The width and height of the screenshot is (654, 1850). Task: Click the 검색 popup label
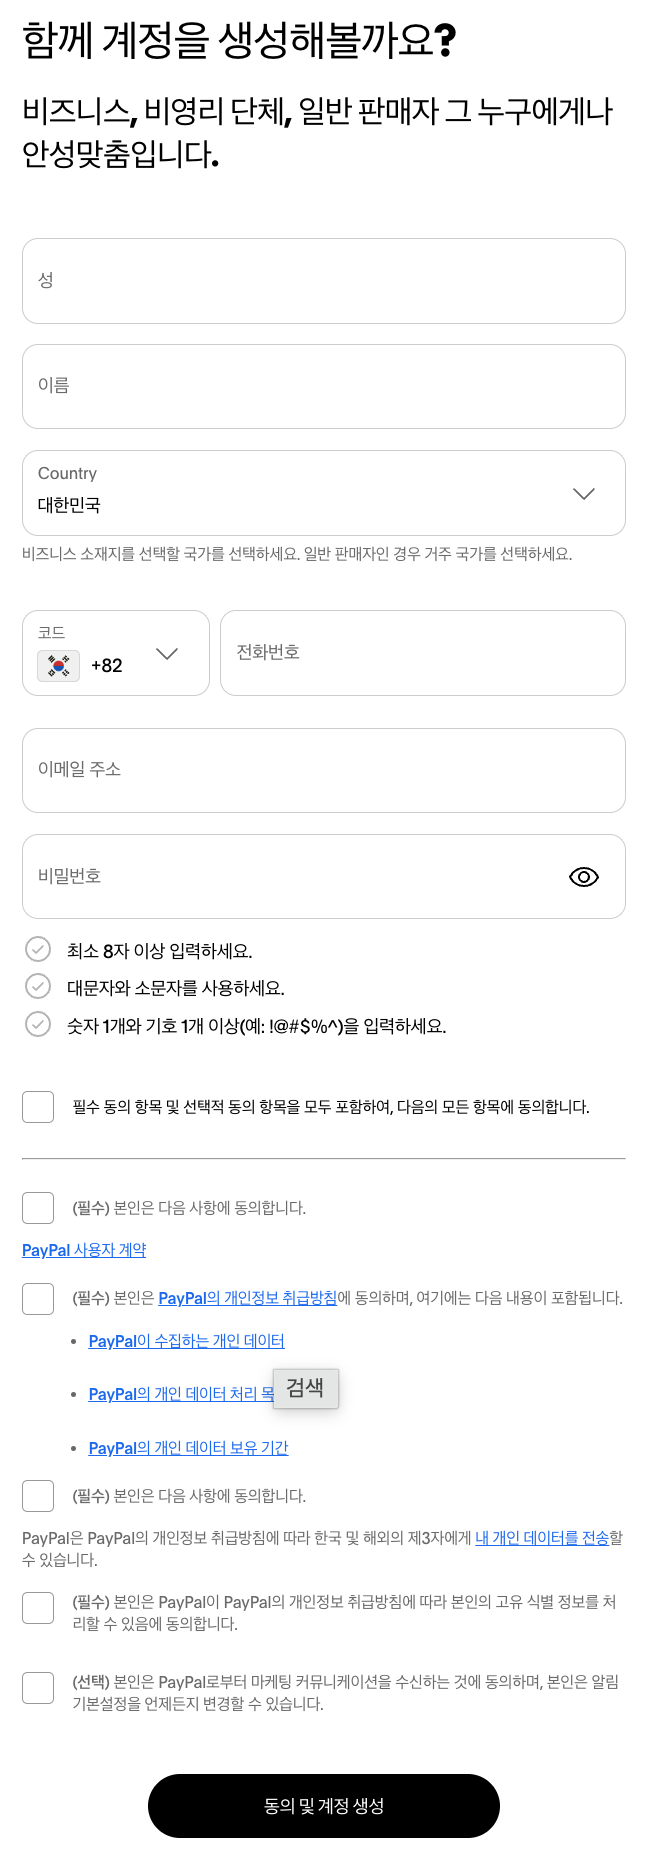[305, 1388]
